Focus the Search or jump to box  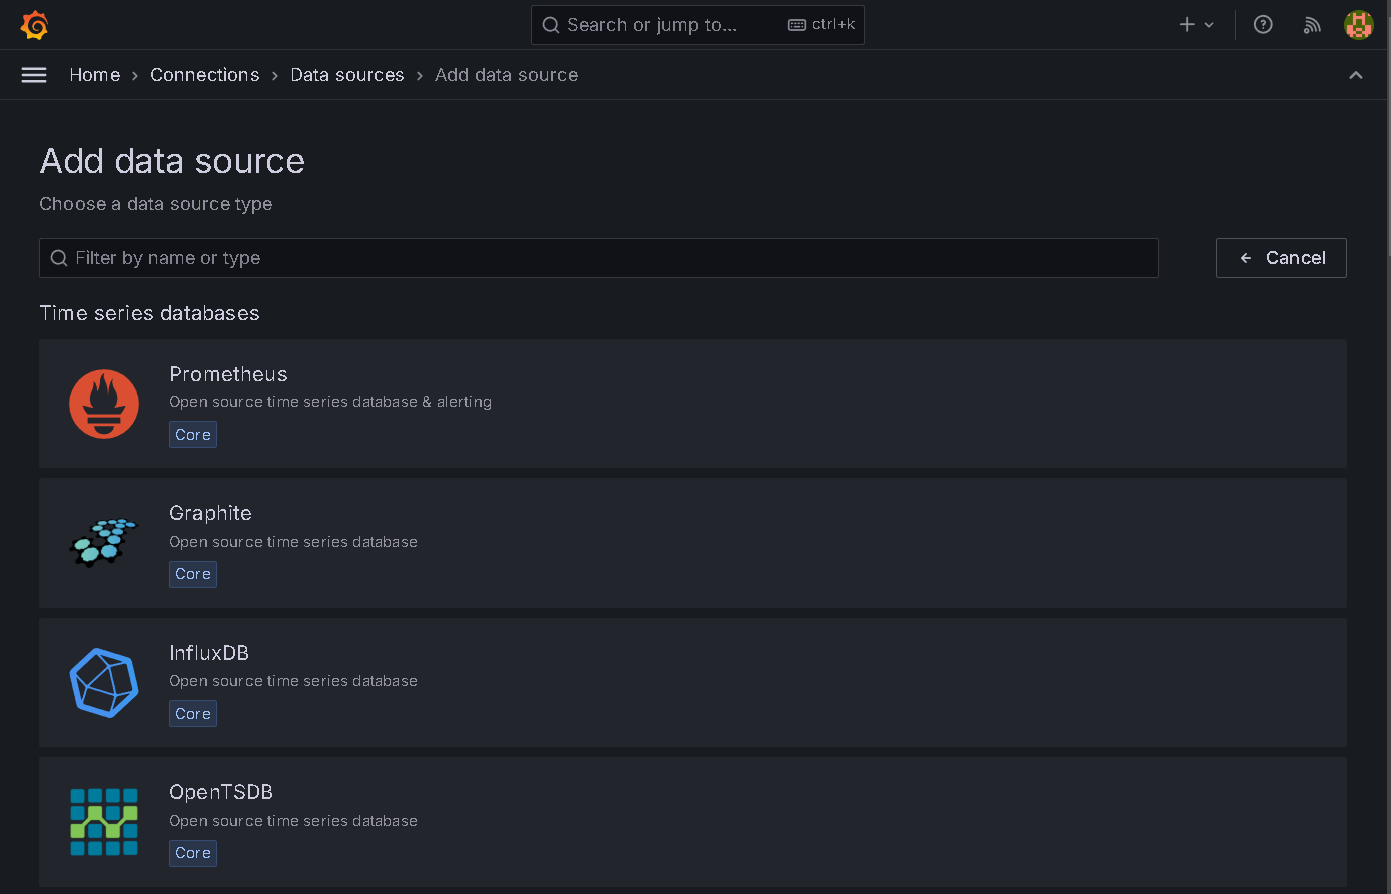click(x=698, y=25)
